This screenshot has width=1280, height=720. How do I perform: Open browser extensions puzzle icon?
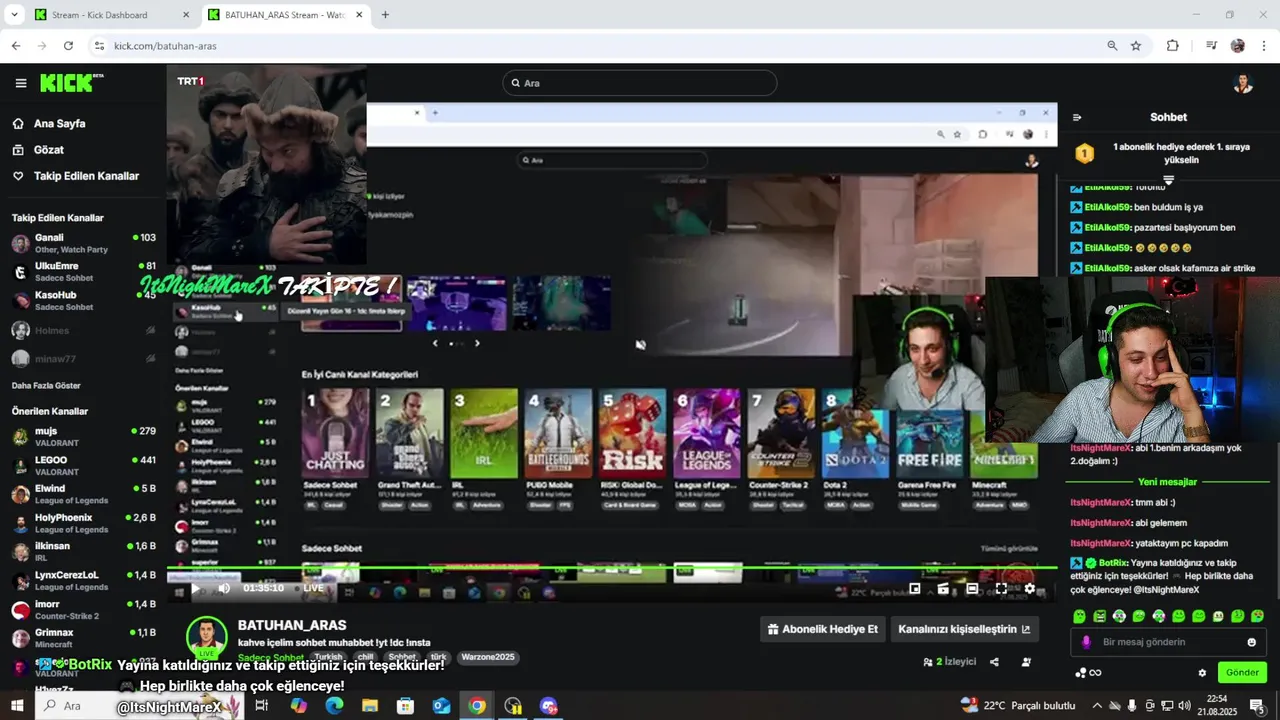(1173, 46)
